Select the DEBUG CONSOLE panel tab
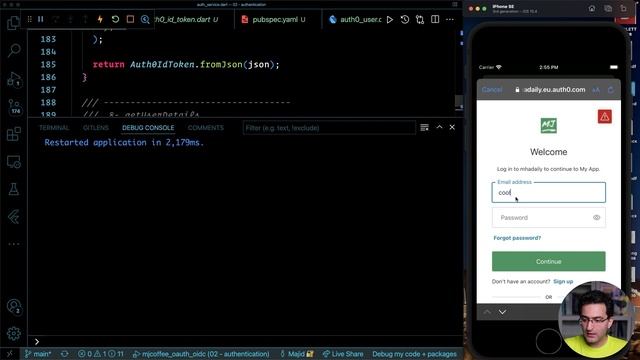 [x=148, y=128]
